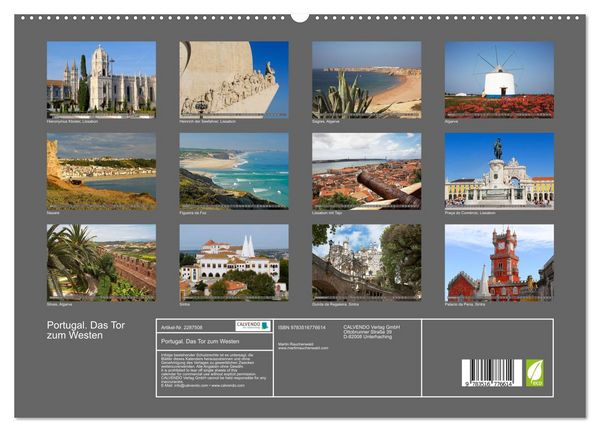Click the caption 'Figueira da Foz'

[x=192, y=213]
